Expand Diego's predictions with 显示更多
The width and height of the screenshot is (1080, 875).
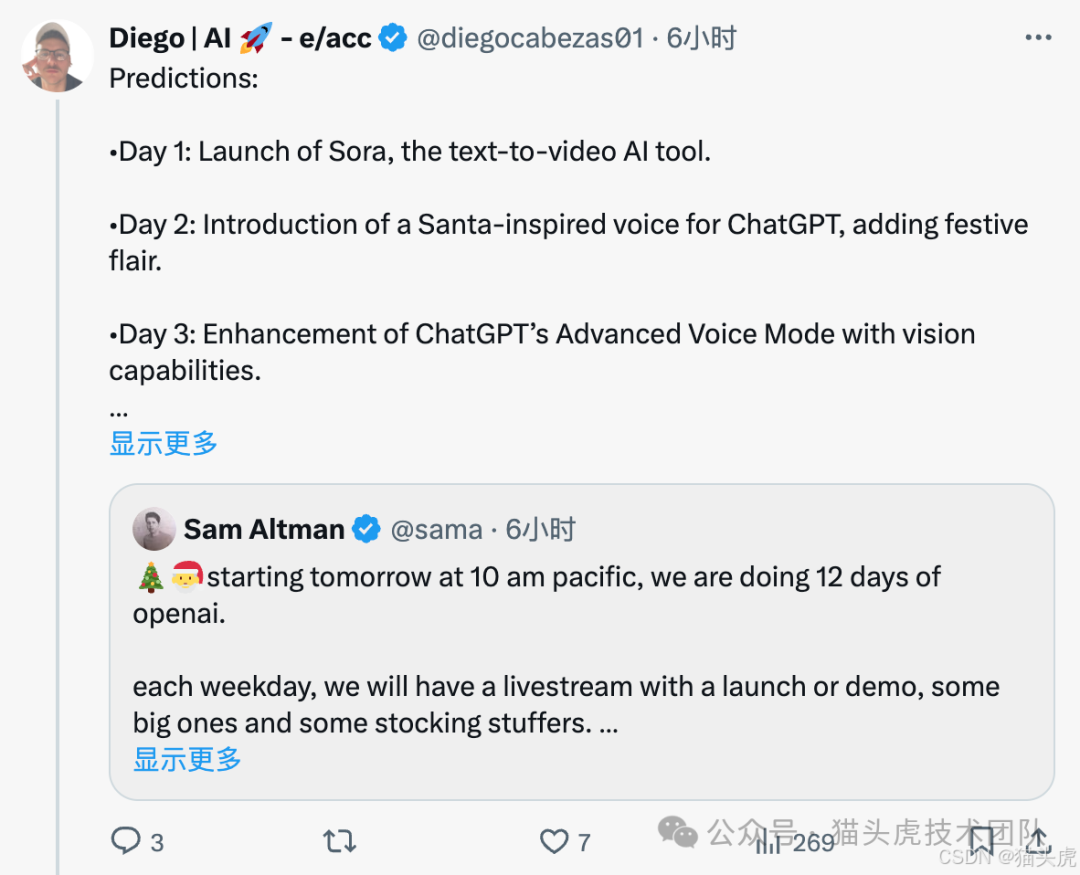tap(163, 443)
